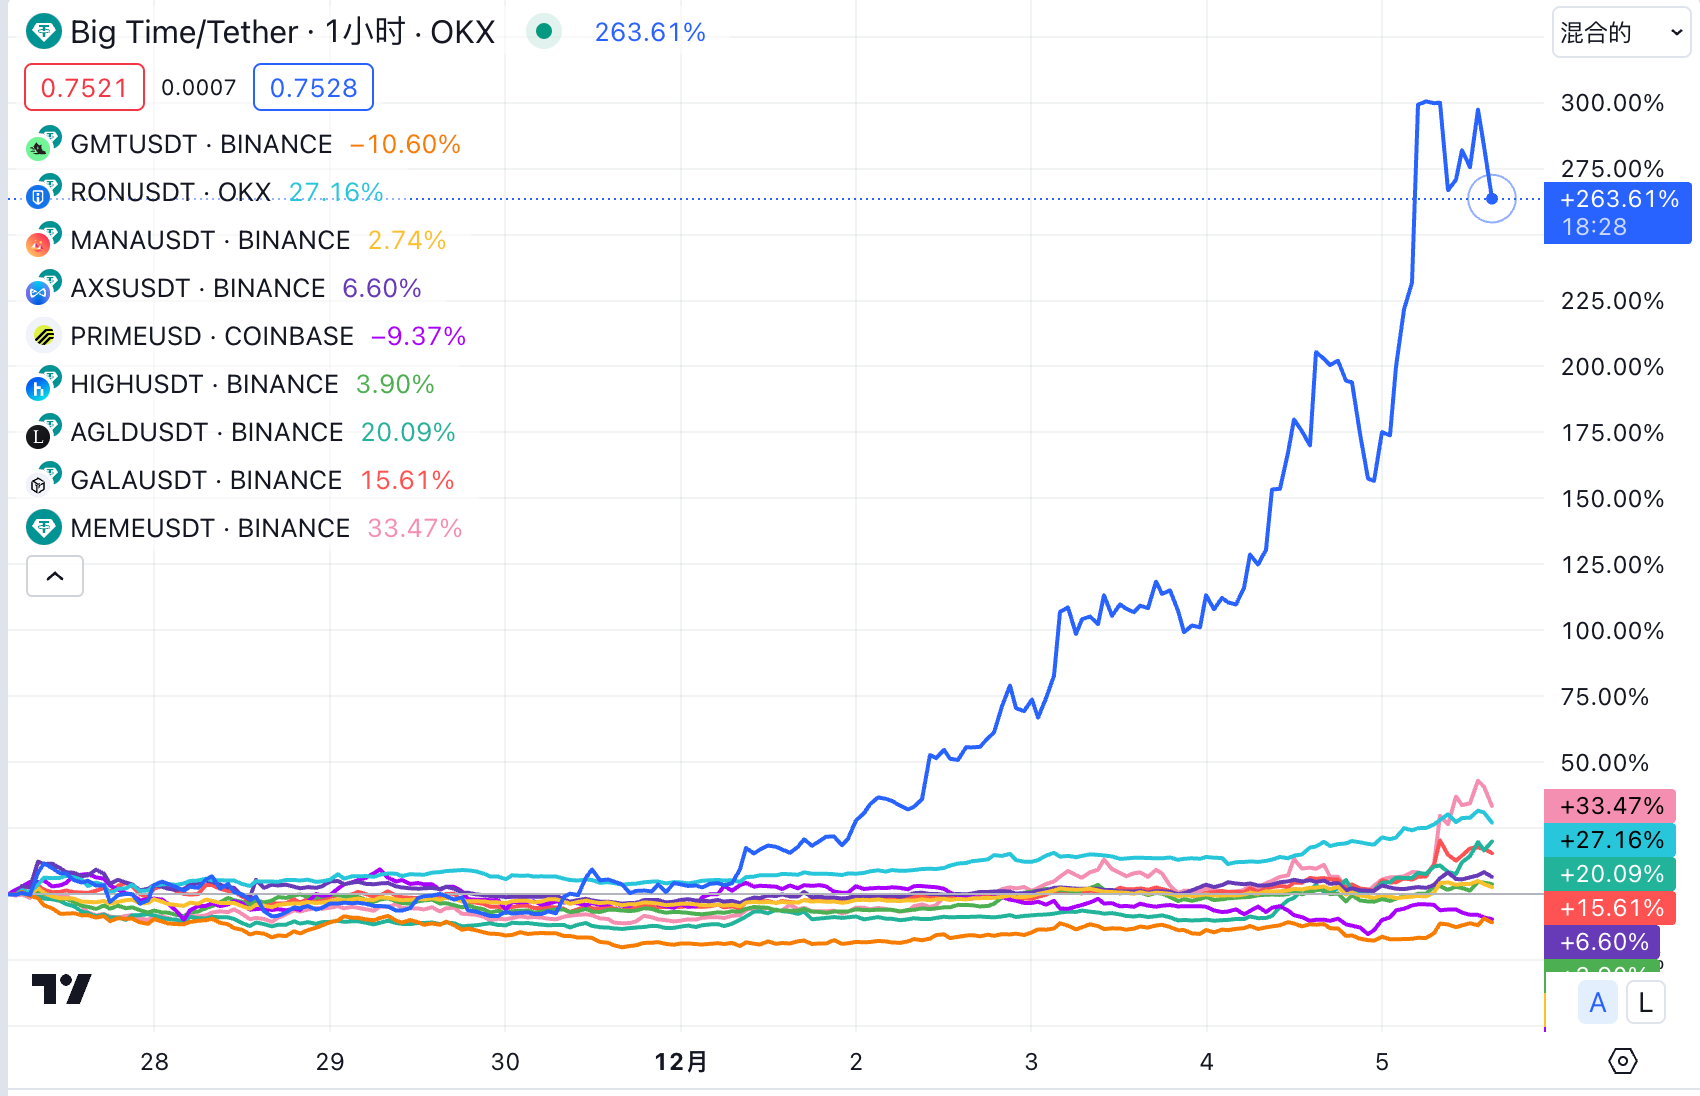
Task: Click the +27.16% cyan axis label
Action: pyautogui.click(x=1610, y=840)
